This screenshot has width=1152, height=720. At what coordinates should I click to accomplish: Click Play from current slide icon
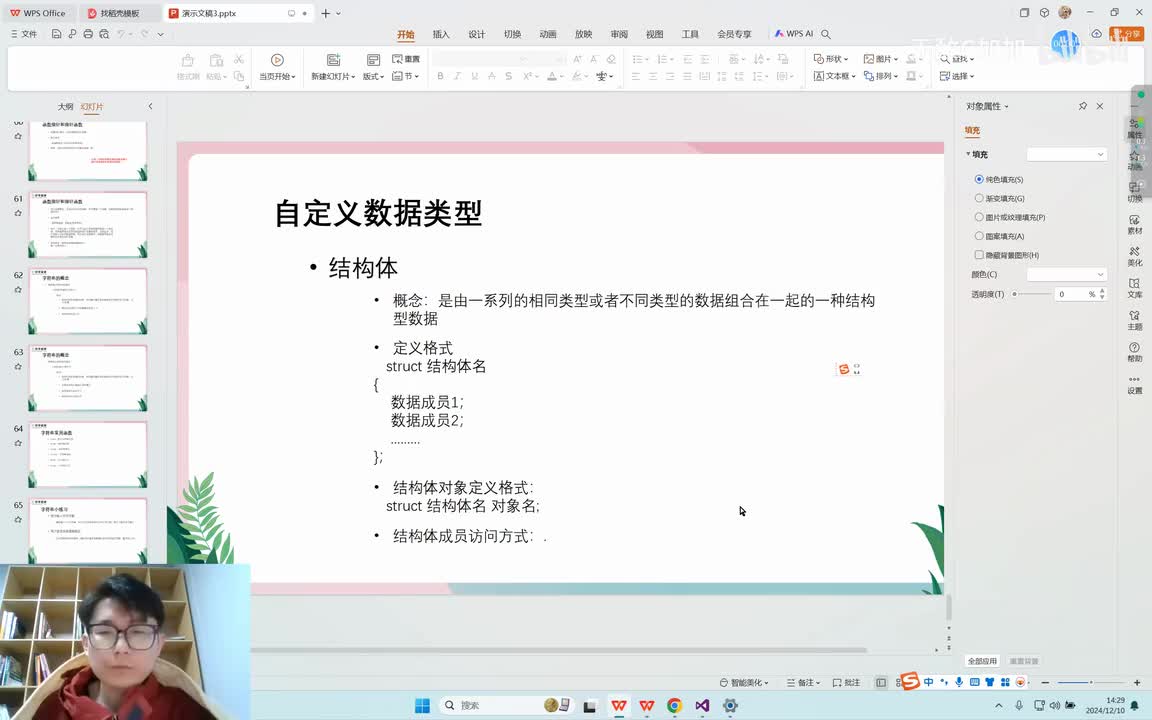pyautogui.click(x=277, y=60)
